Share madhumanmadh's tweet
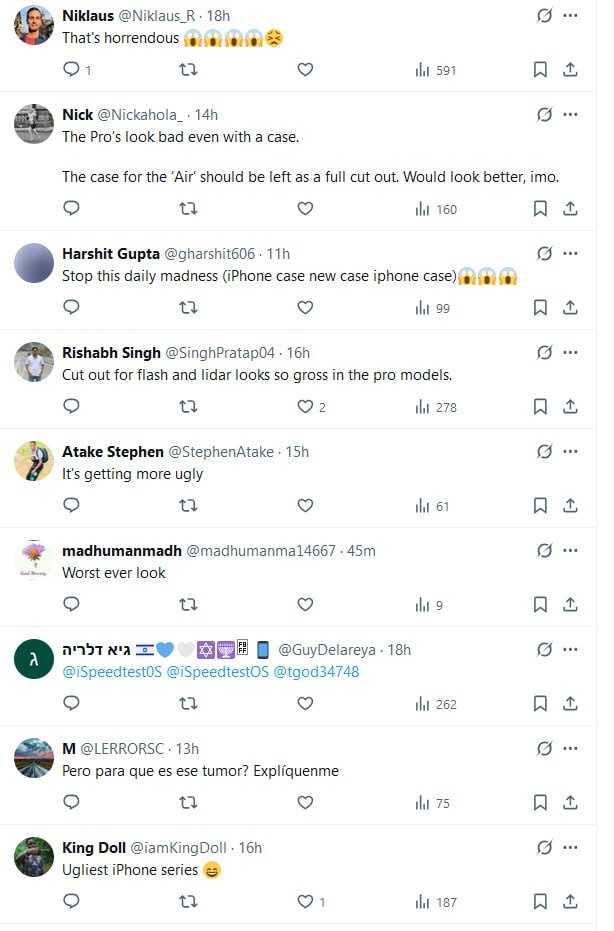This screenshot has height=931, width=614. (570, 605)
